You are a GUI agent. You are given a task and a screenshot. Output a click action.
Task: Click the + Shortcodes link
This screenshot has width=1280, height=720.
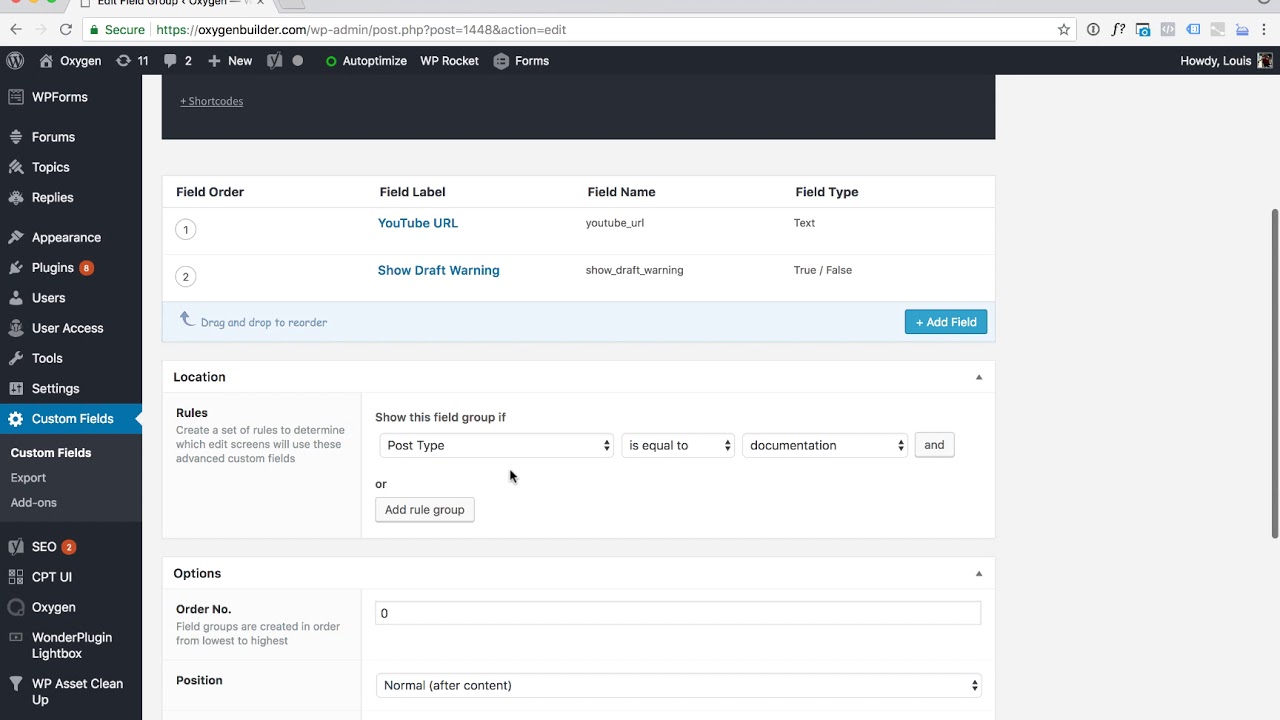tap(211, 101)
